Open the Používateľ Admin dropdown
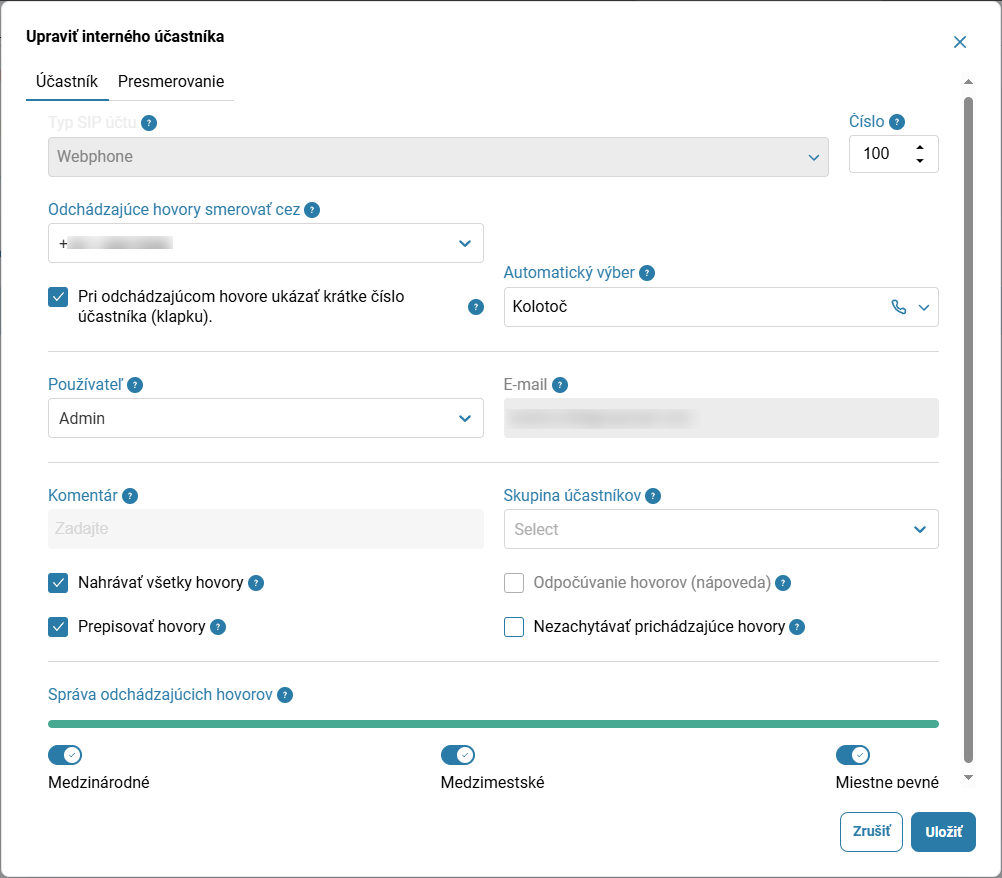 tap(266, 418)
